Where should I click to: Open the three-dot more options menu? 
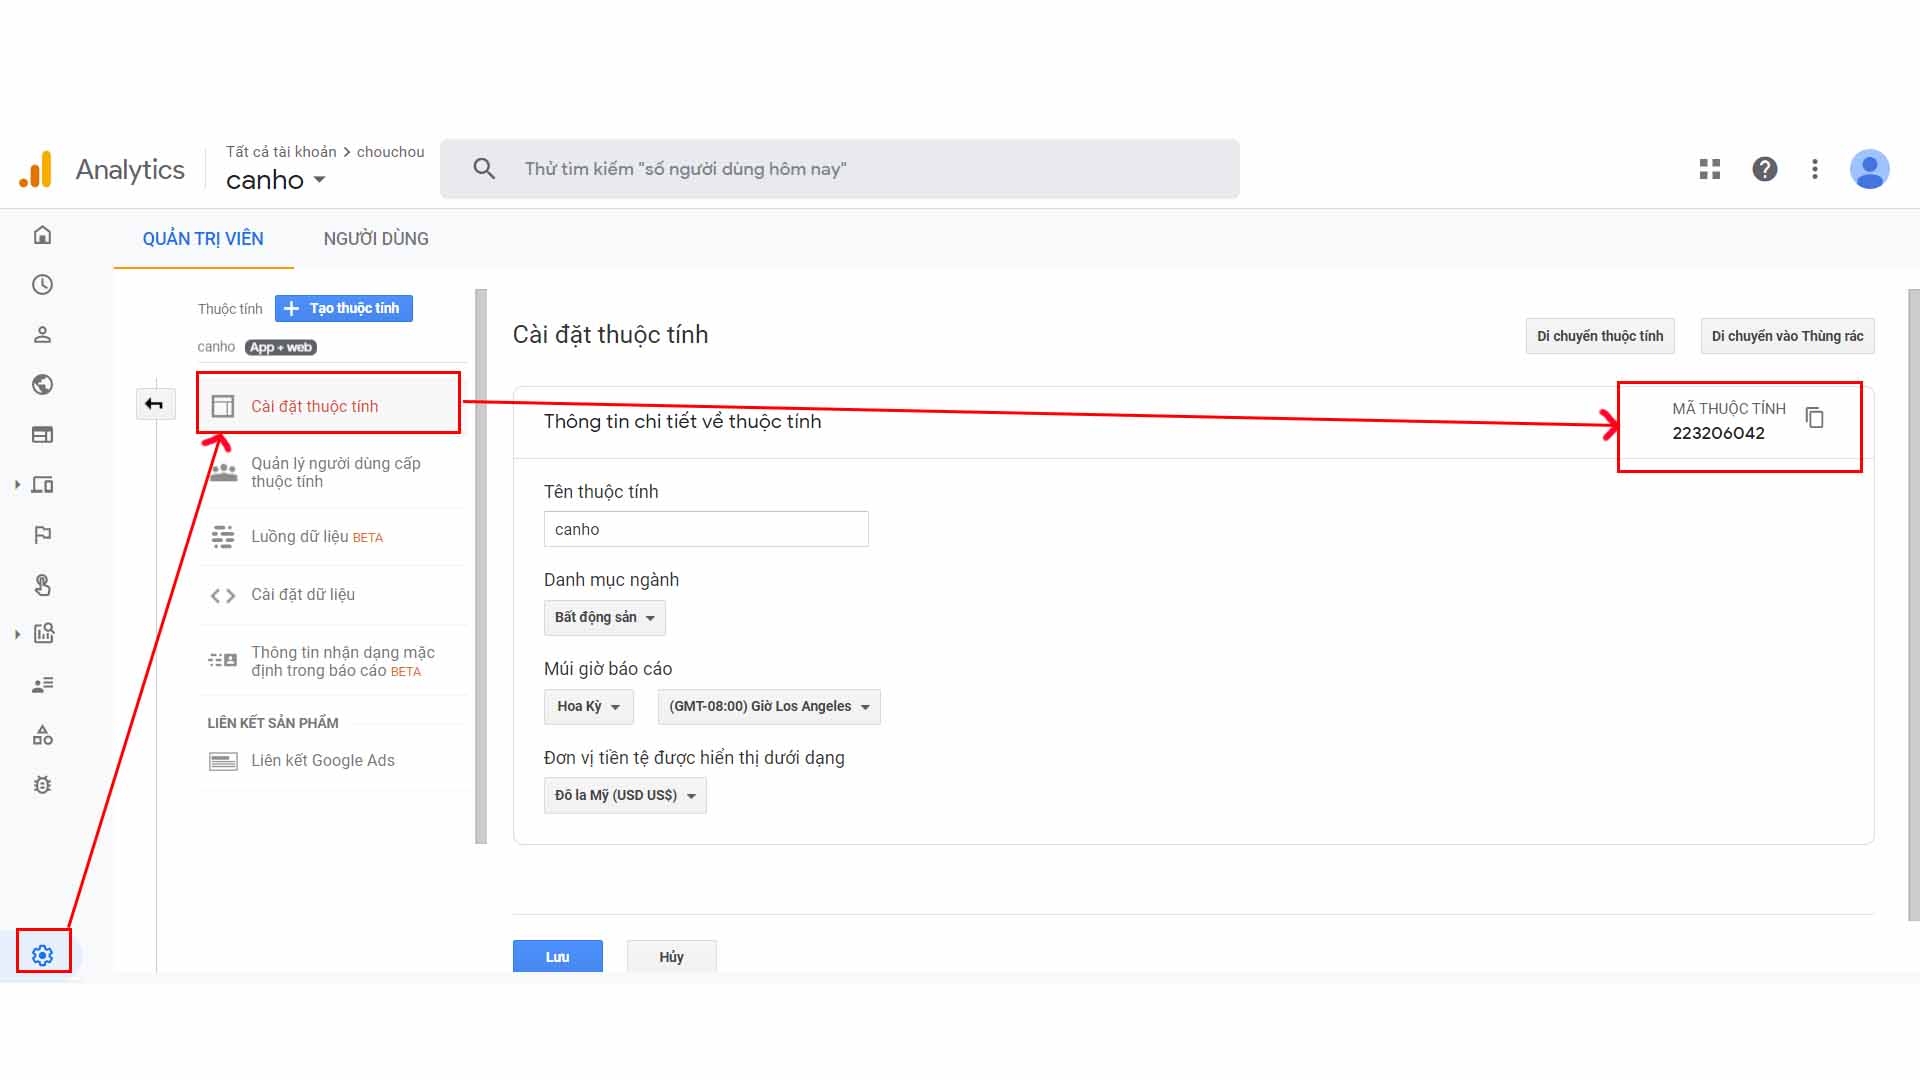1815,169
